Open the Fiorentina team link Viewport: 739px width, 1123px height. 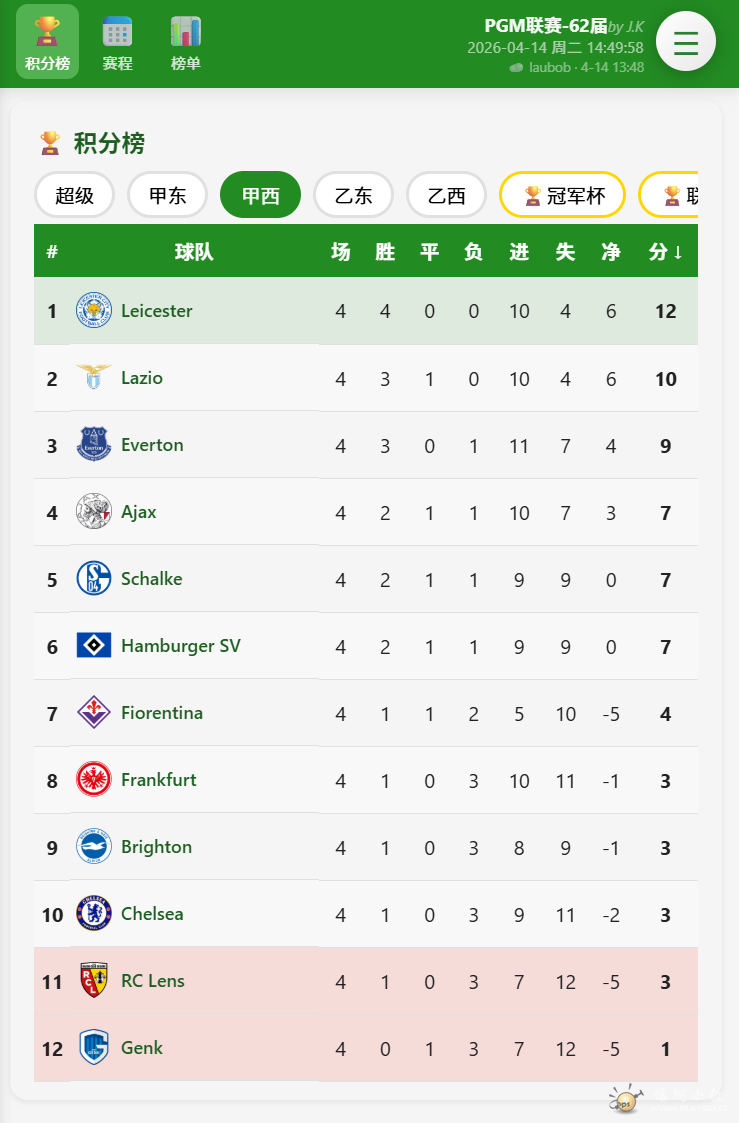(162, 713)
